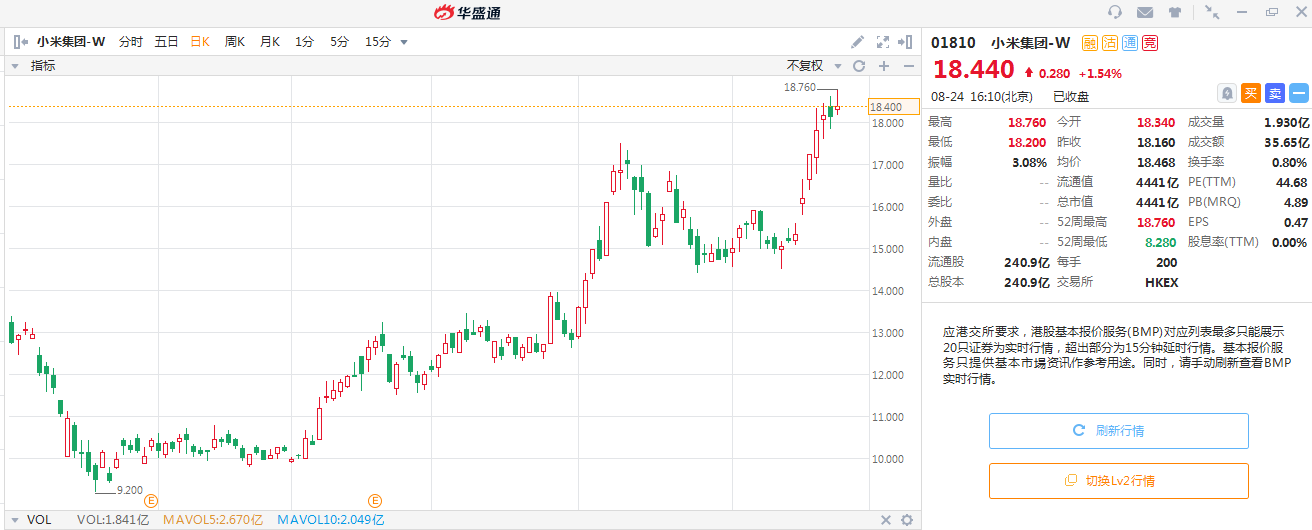Expand the 指标 indicators triangle
Viewport: 1312px width, 530px height.
pyautogui.click(x=15, y=66)
